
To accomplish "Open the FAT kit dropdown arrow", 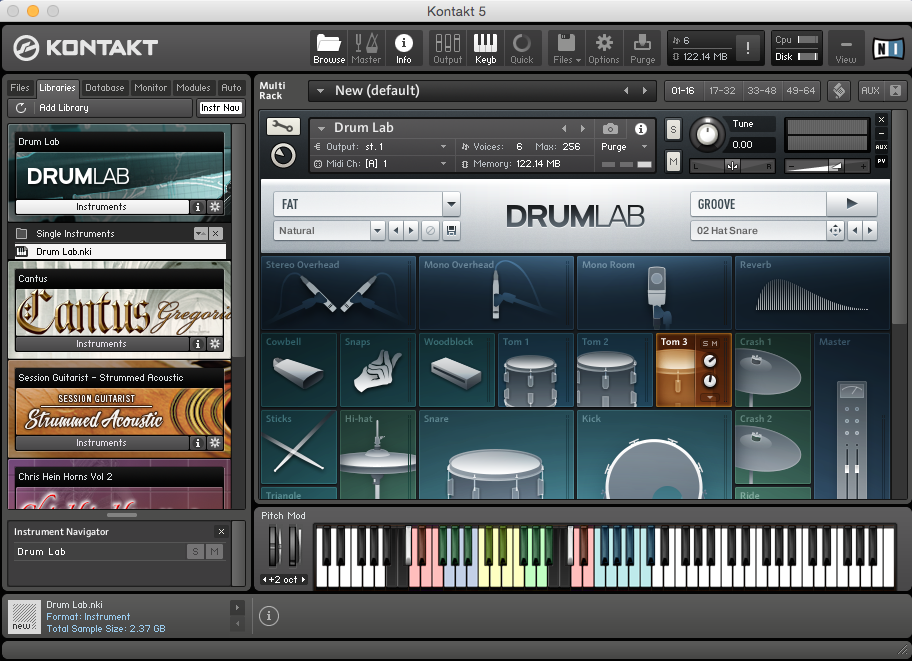I will click(451, 204).
